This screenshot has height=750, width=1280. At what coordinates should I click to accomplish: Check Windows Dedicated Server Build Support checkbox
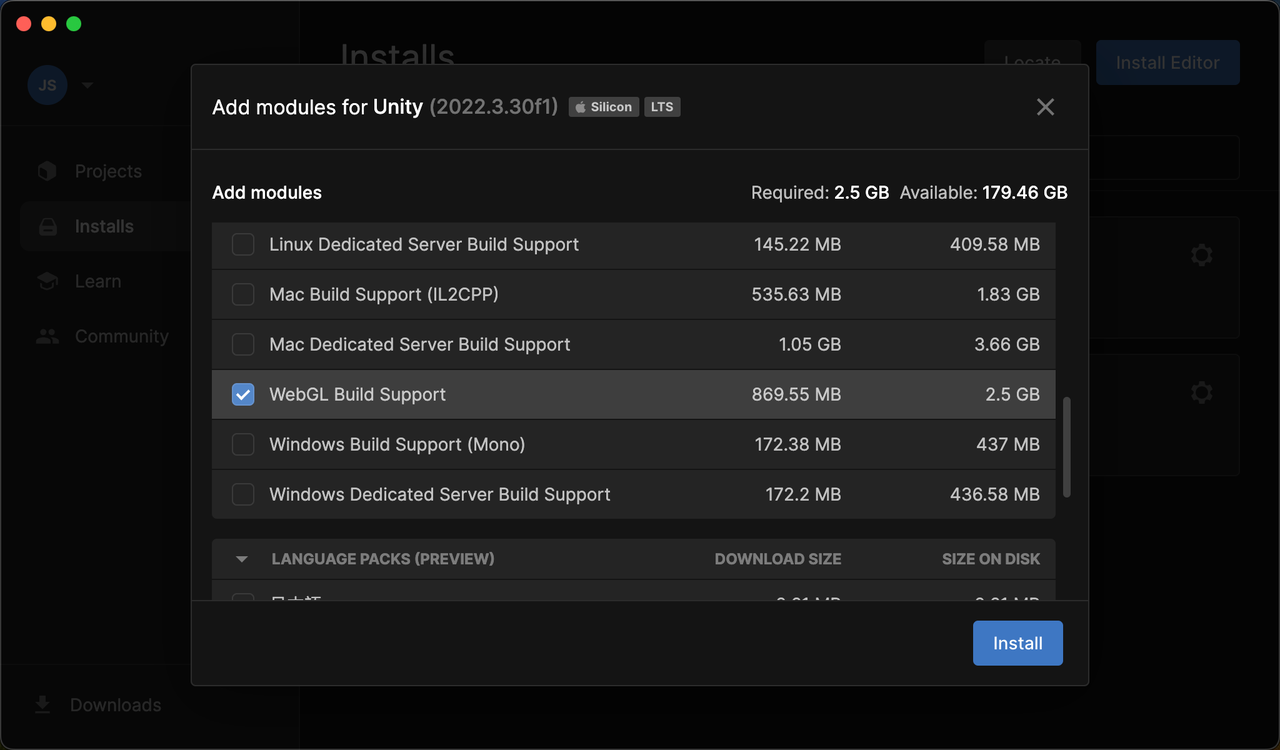click(243, 494)
